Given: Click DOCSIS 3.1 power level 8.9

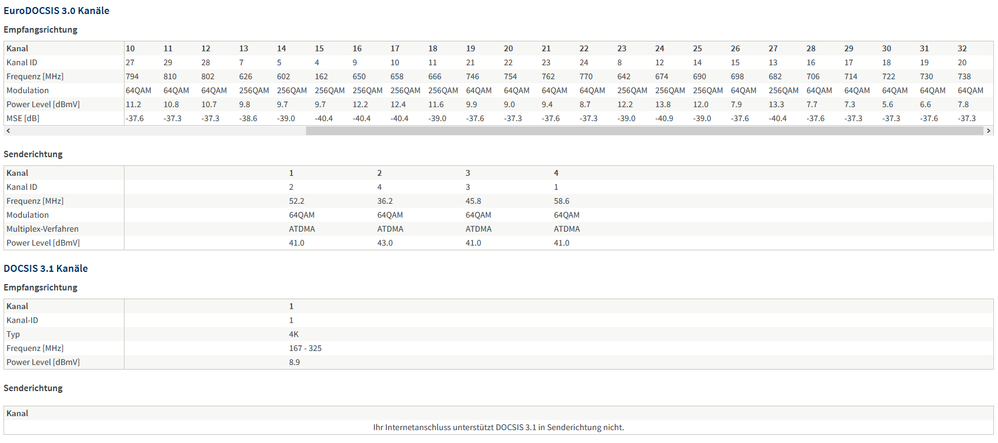Looking at the screenshot, I should tap(294, 362).
